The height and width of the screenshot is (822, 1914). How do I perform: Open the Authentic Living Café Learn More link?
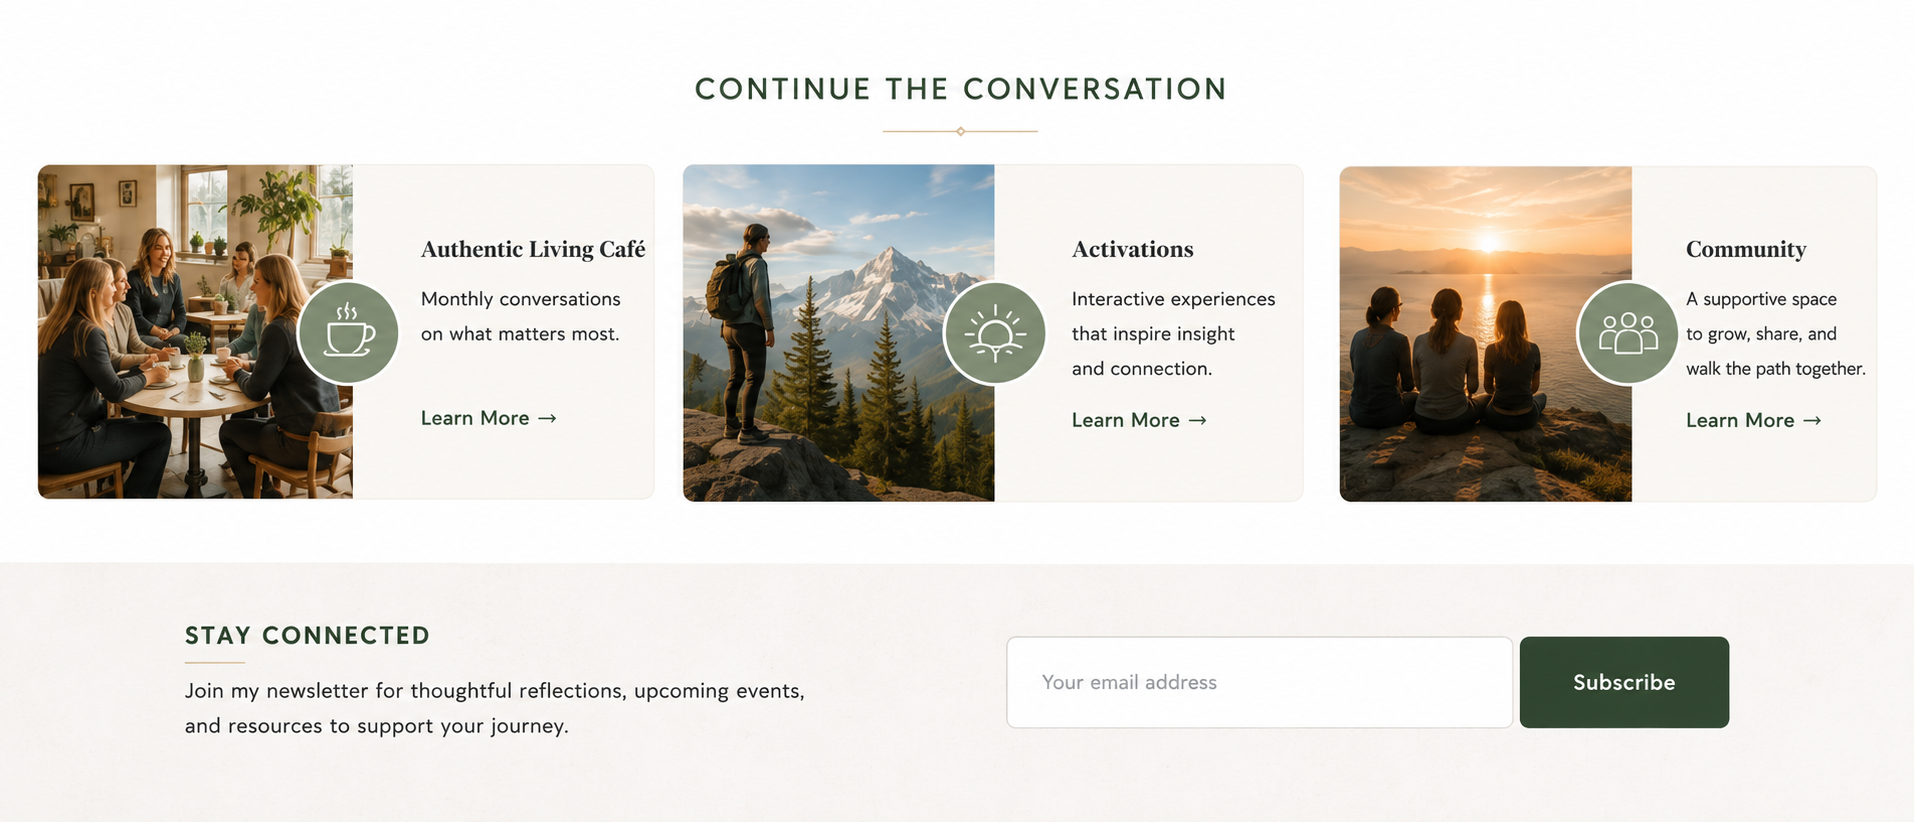click(488, 418)
